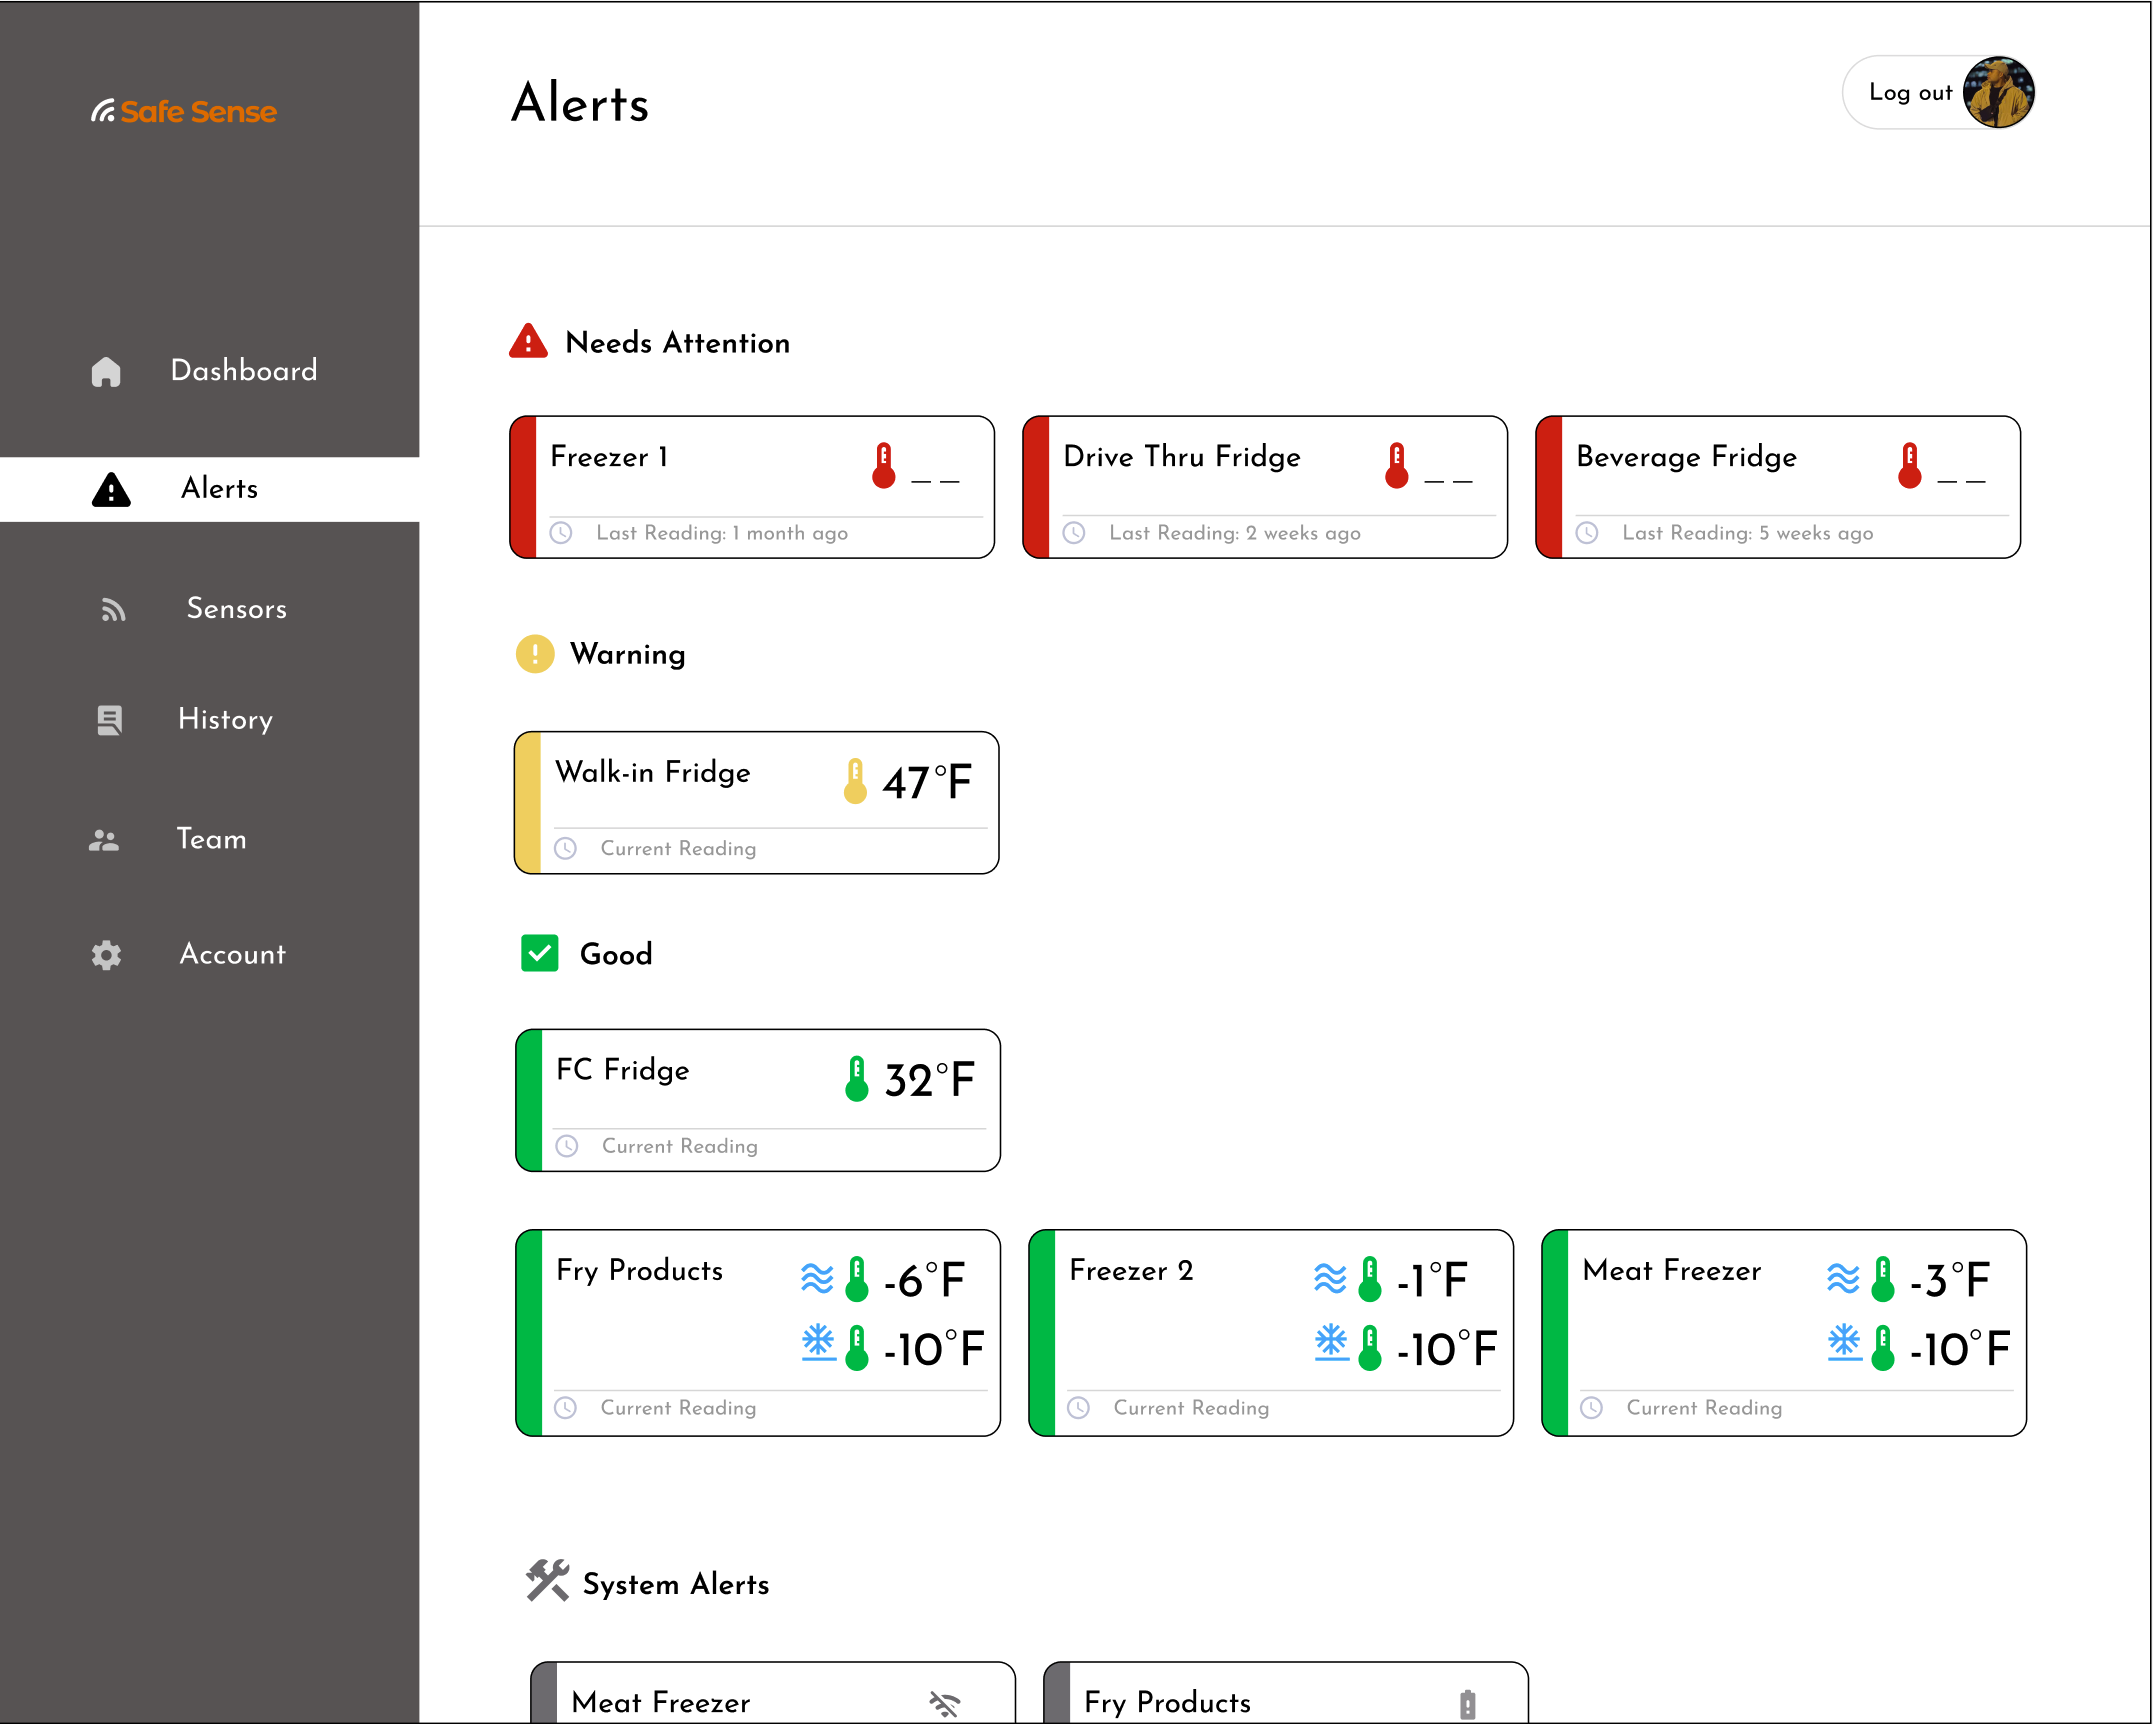Click the History document icon
The height and width of the screenshot is (1724, 2153).
109,720
